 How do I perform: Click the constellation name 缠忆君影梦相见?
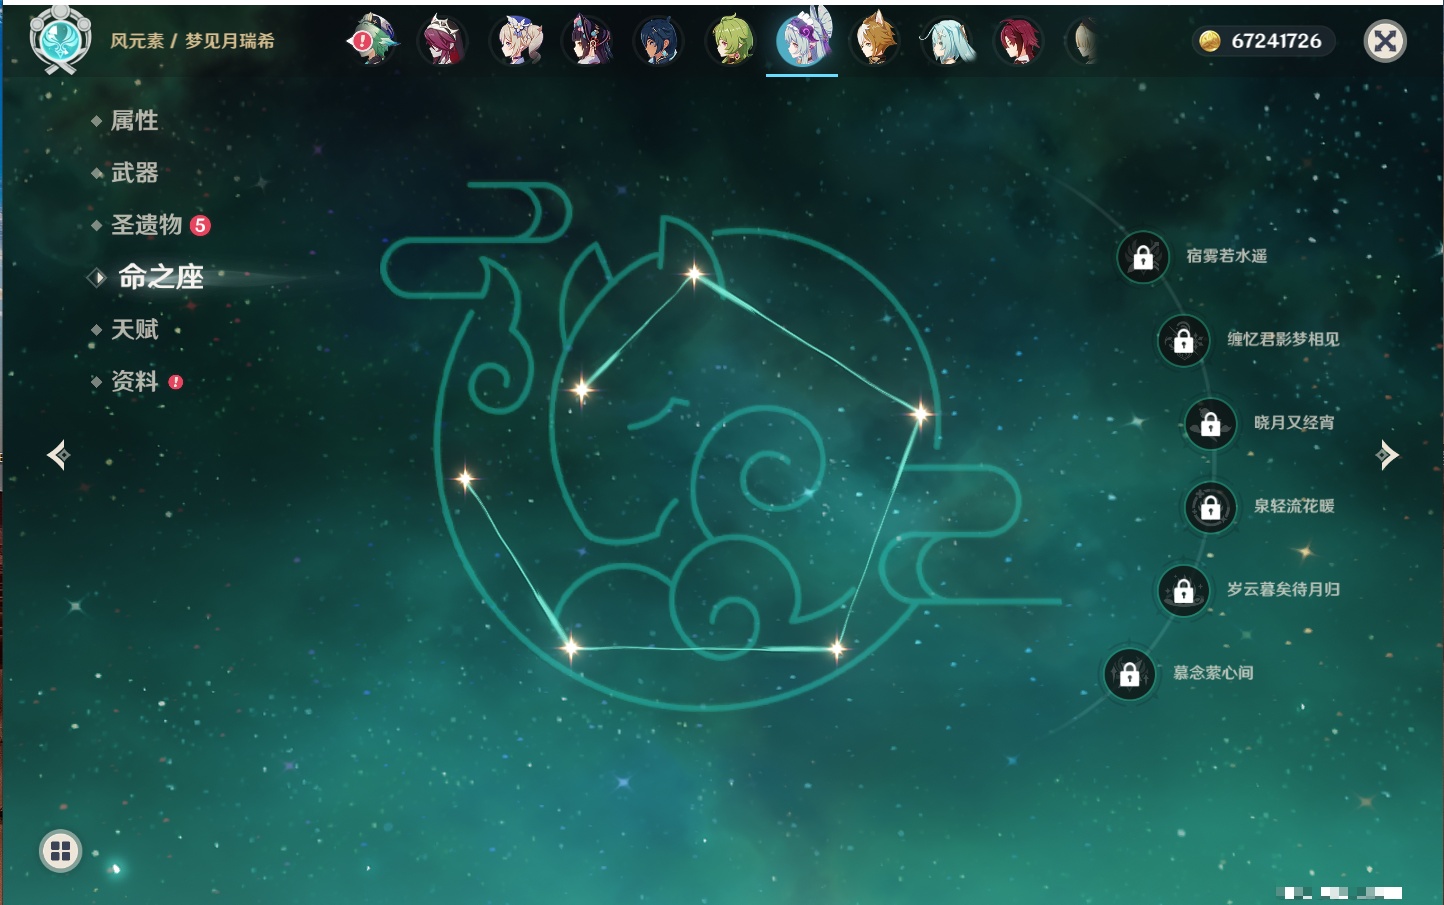tap(1283, 339)
